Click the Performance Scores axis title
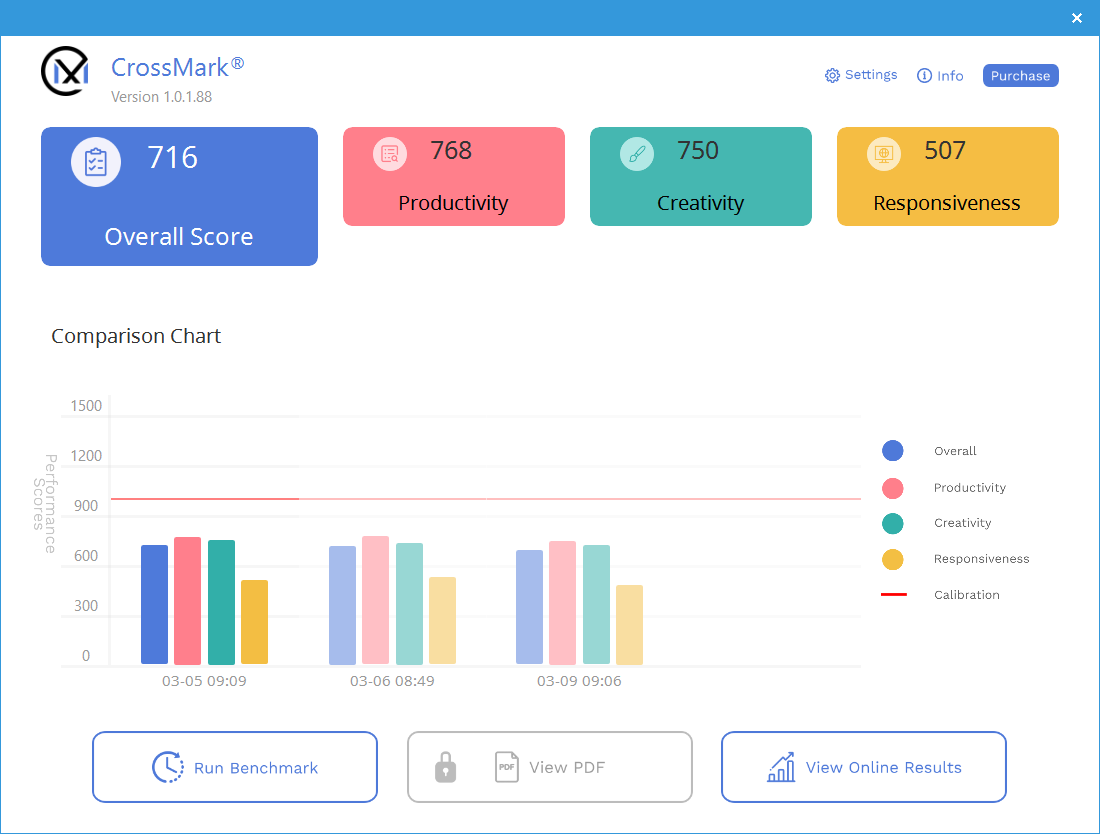The height and width of the screenshot is (834, 1100). 45,504
